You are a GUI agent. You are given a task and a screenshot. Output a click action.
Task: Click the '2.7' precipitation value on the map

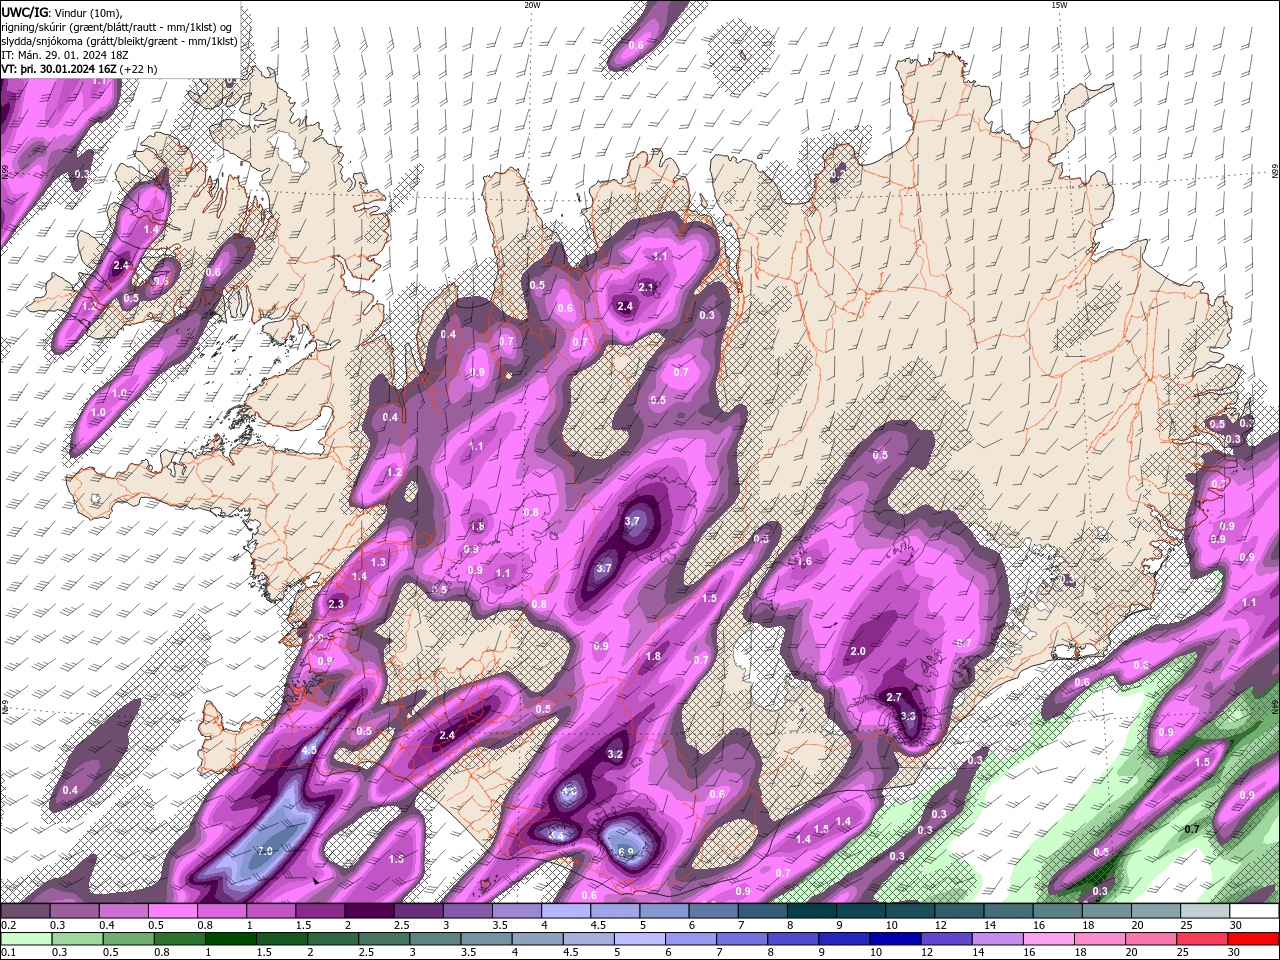click(x=894, y=697)
